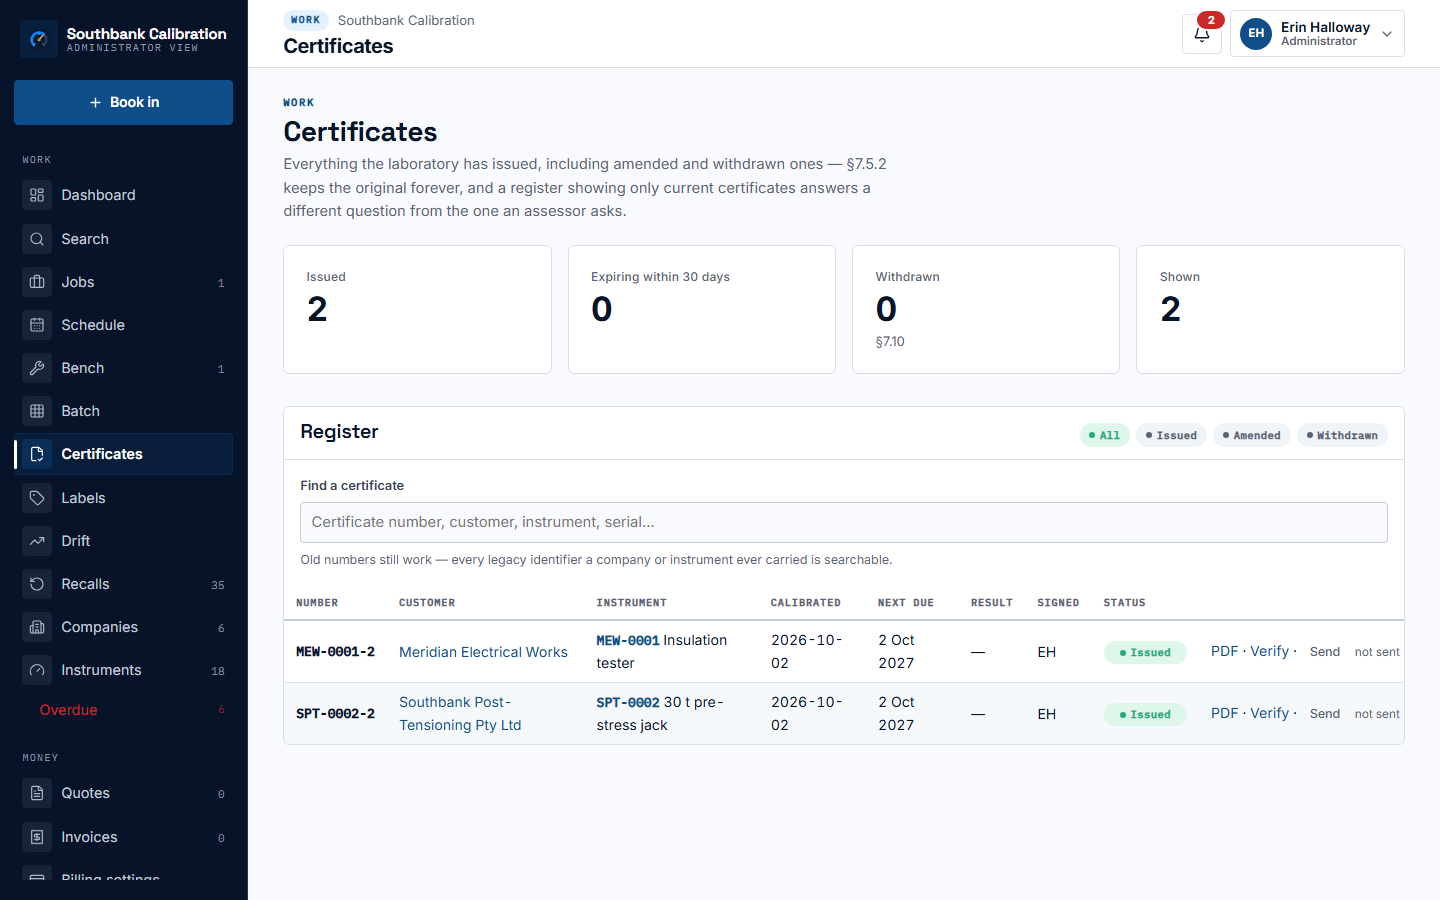Open the Dashboard icon in sidebar
This screenshot has width=1440, height=900.
click(x=37, y=195)
